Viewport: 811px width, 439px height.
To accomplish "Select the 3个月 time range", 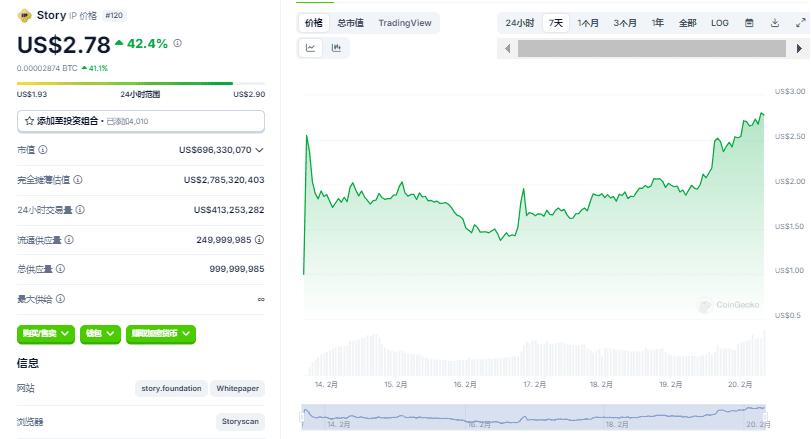I will click(625, 23).
